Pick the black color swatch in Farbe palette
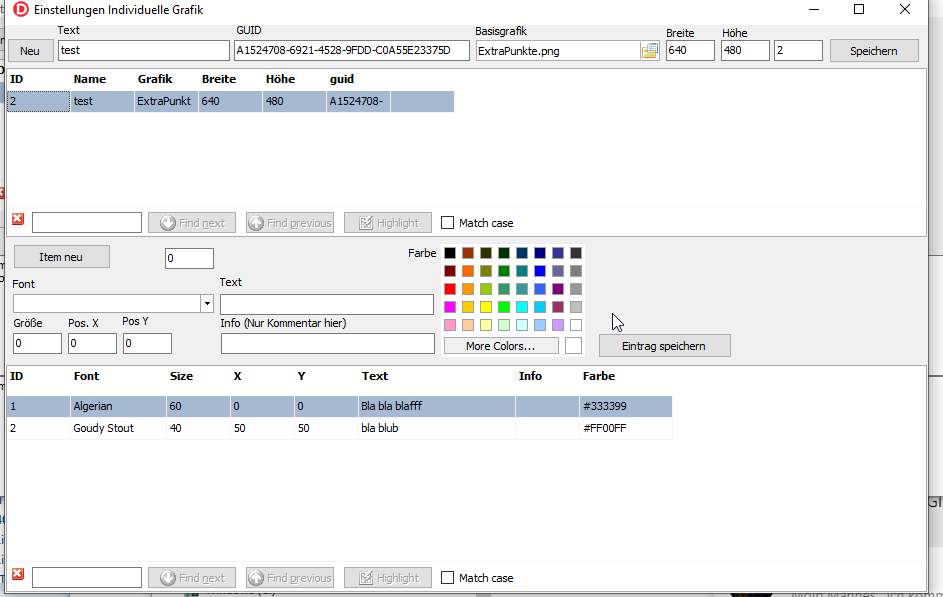This screenshot has width=943, height=597. tap(450, 253)
